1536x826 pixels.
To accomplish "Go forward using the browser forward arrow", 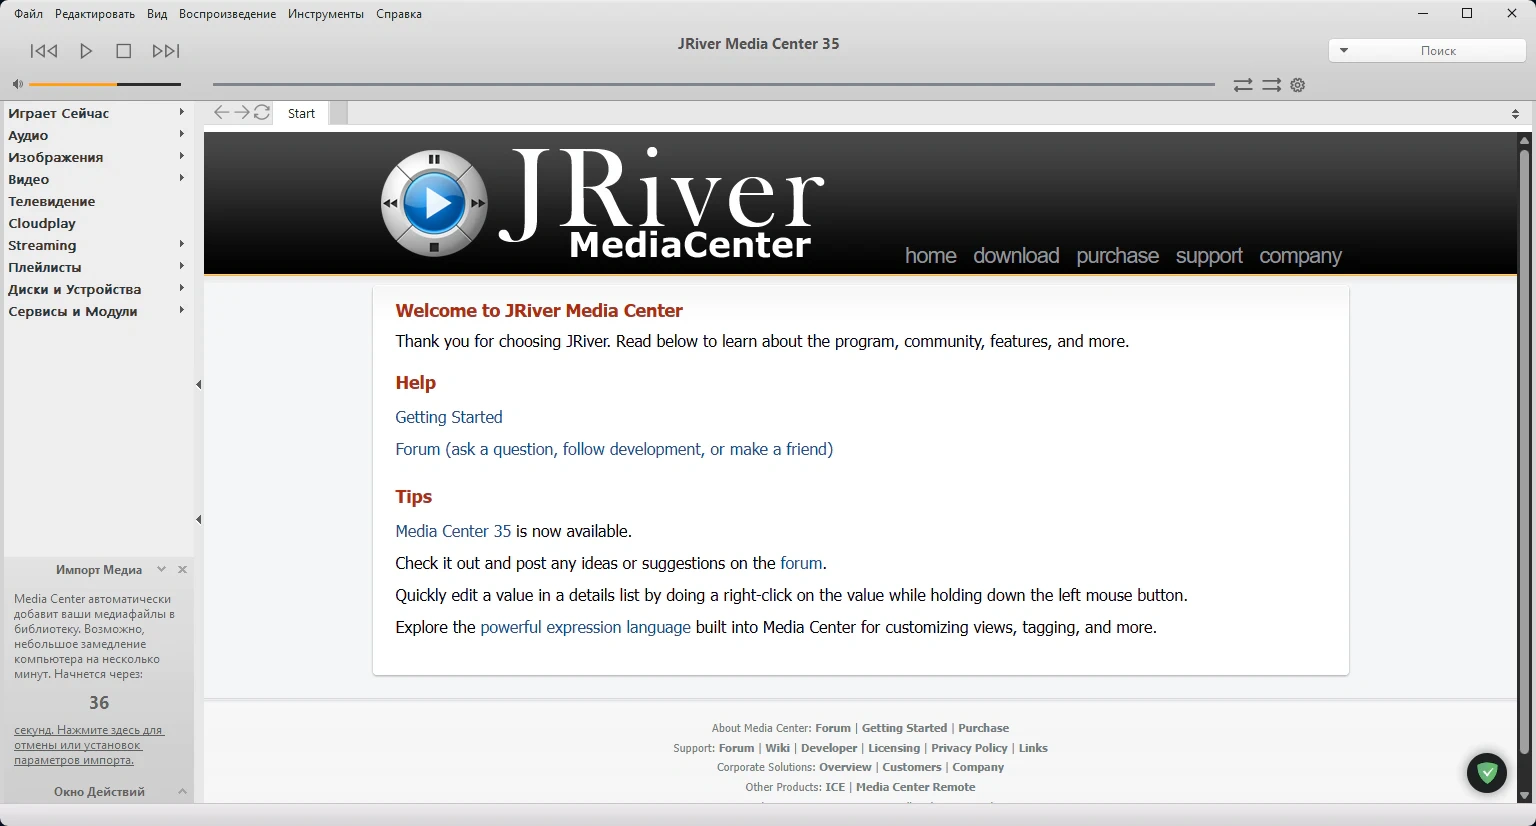I will tap(242, 113).
